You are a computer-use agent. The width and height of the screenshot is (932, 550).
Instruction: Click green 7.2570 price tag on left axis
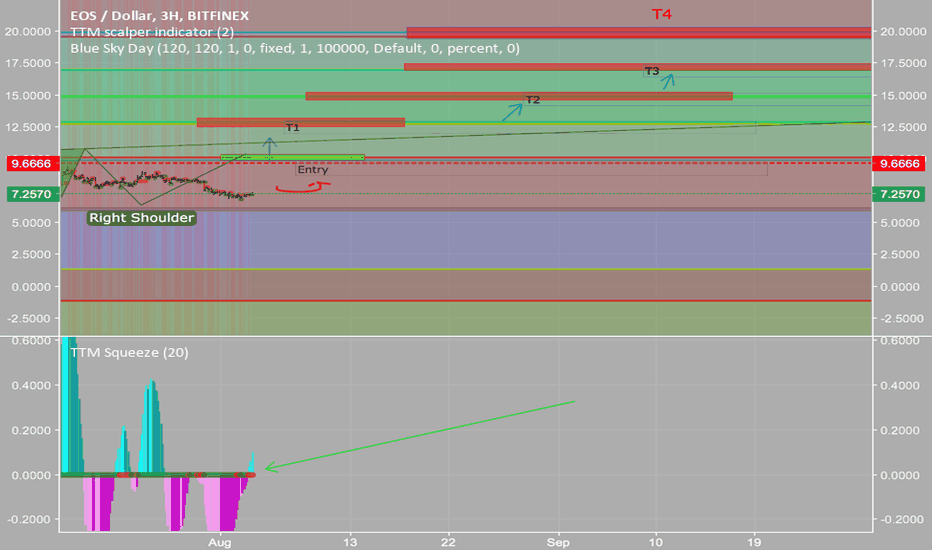[x=33, y=194]
